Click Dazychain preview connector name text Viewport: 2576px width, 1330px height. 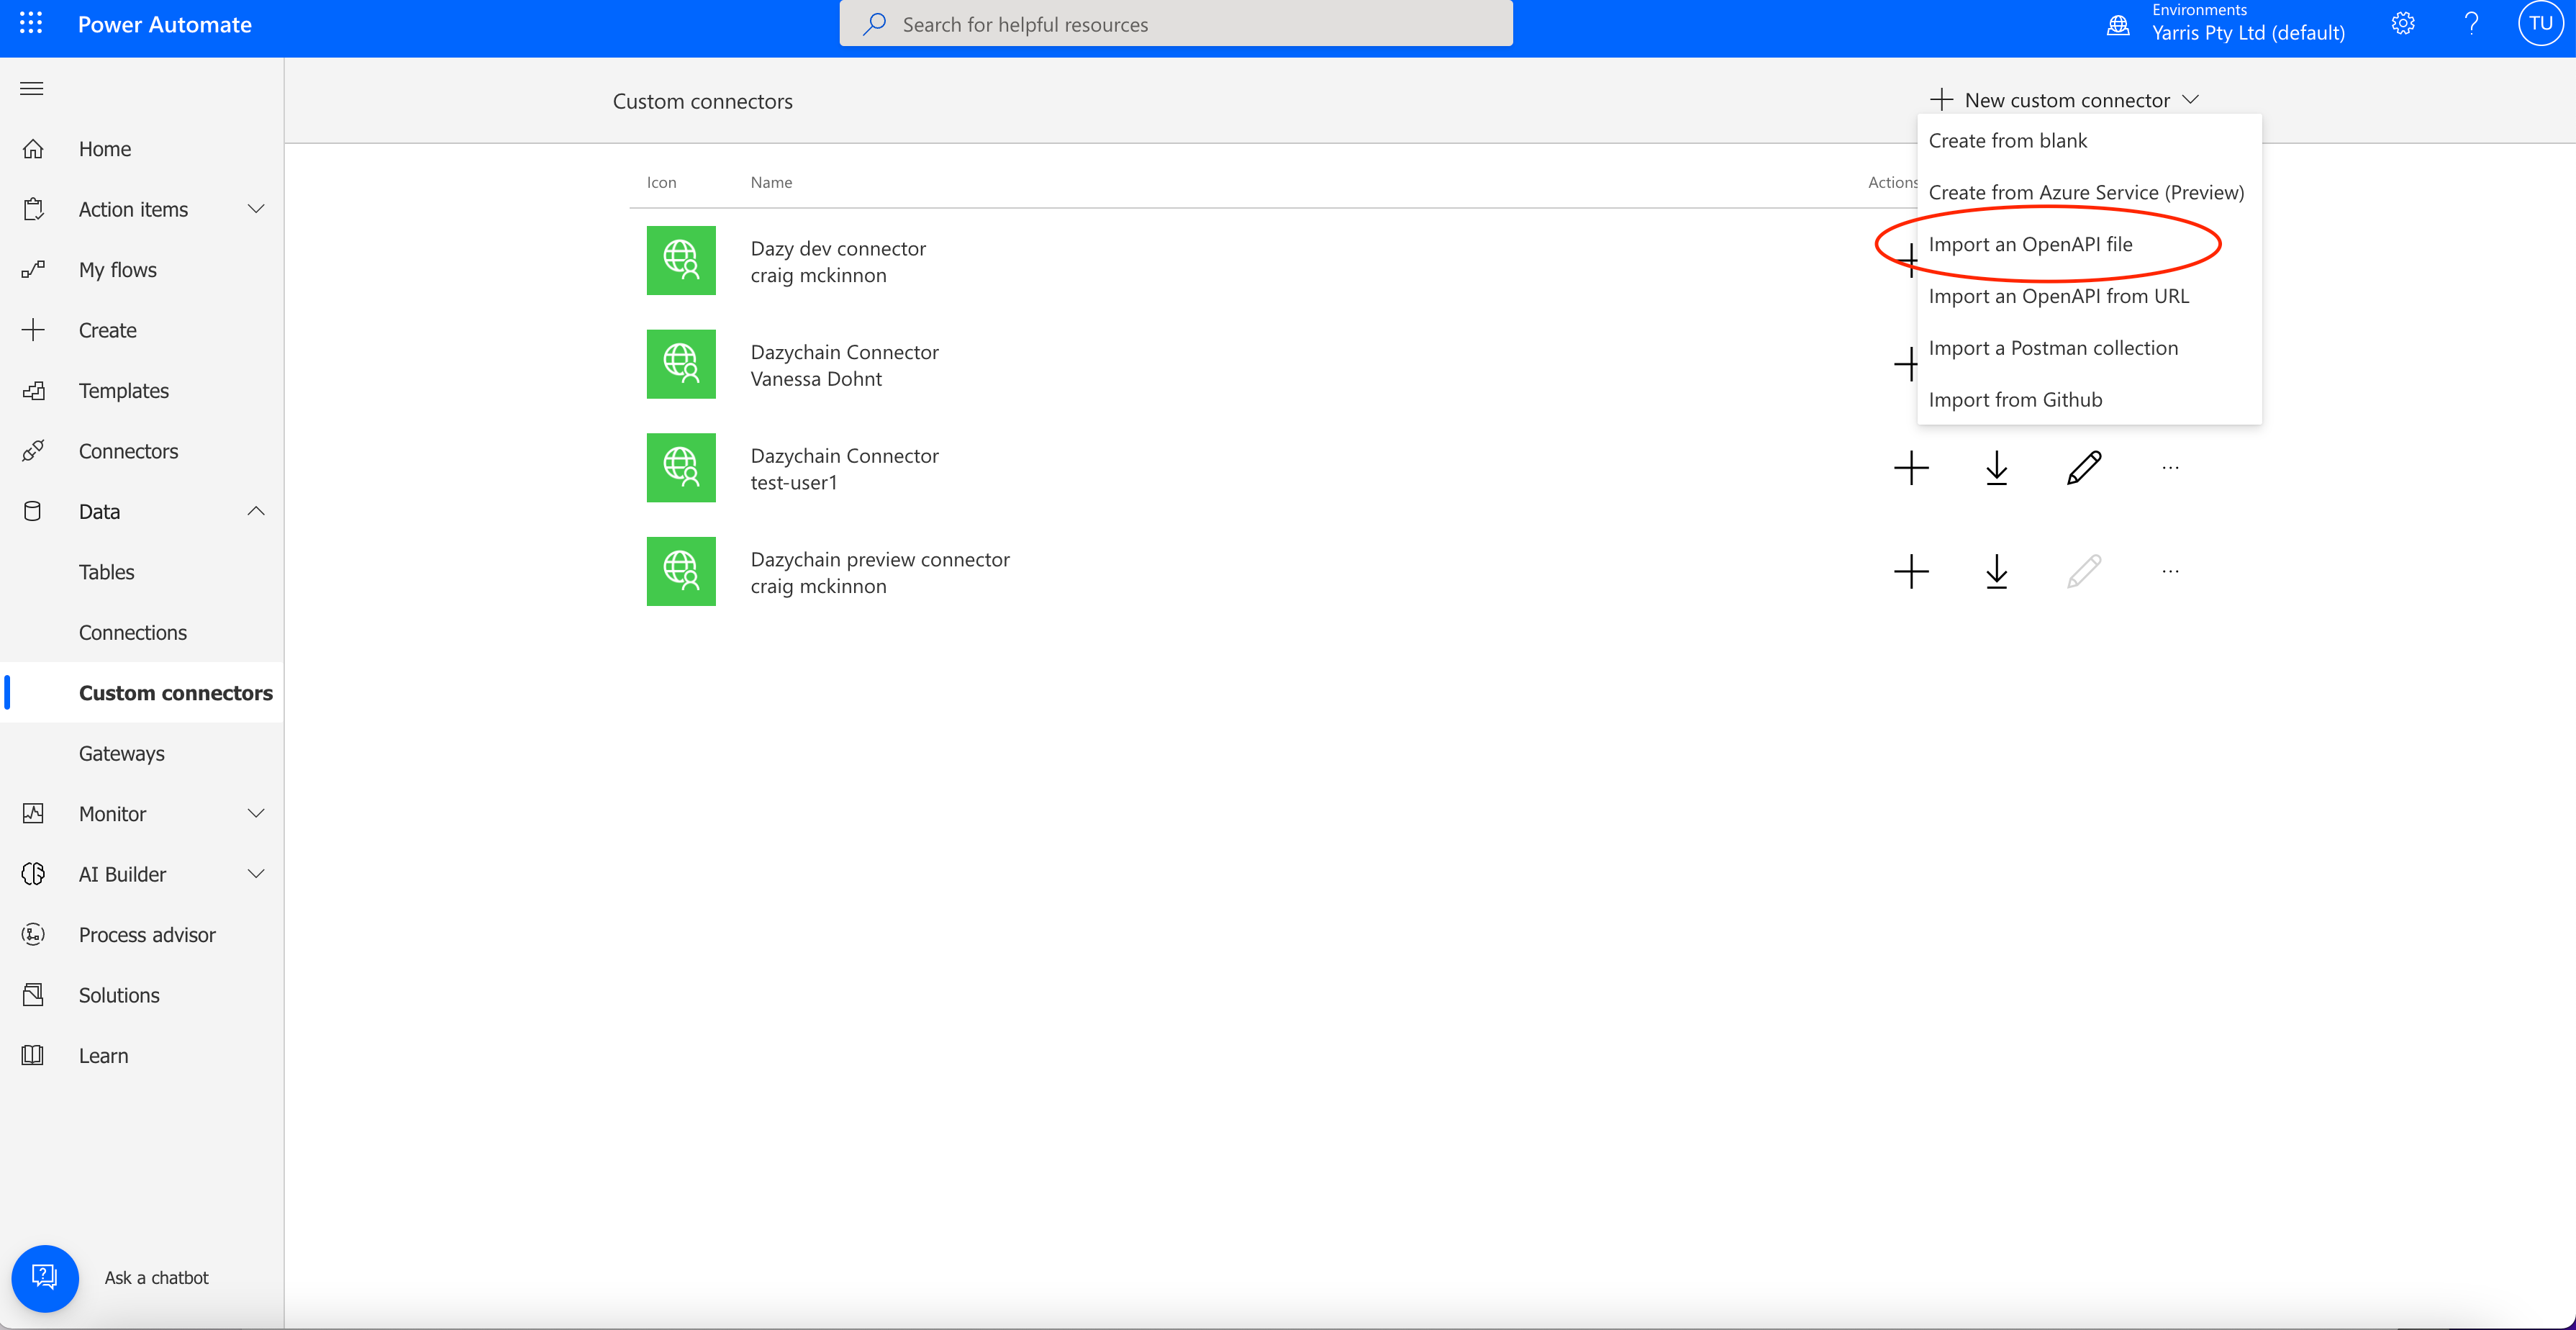[880, 559]
